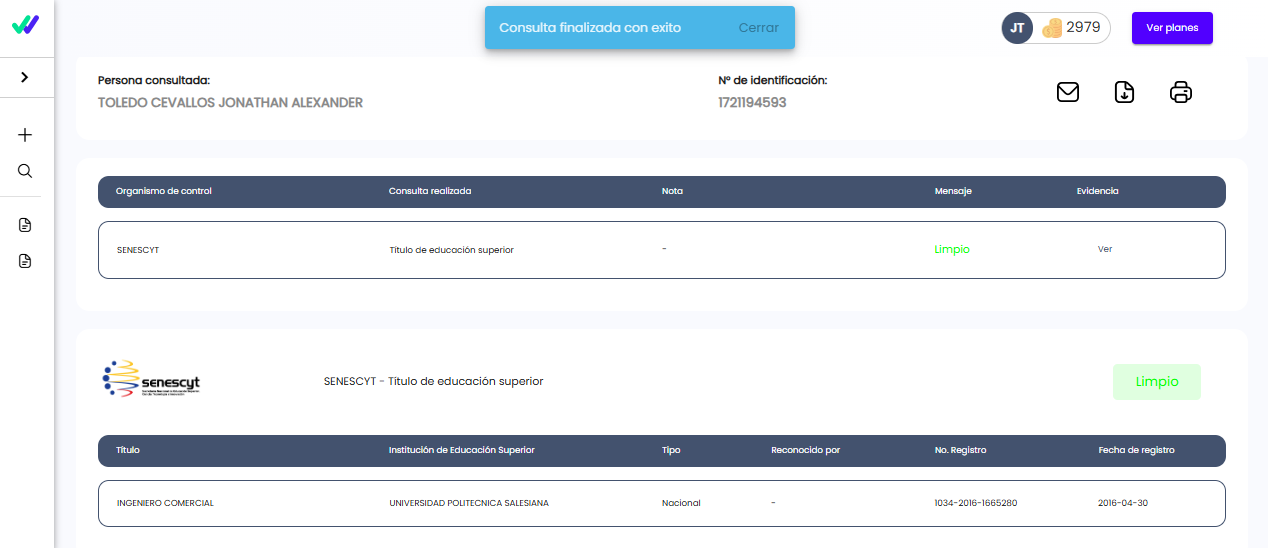The width and height of the screenshot is (1268, 548).
Task: Click the plus icon for new query
Action: [26, 135]
